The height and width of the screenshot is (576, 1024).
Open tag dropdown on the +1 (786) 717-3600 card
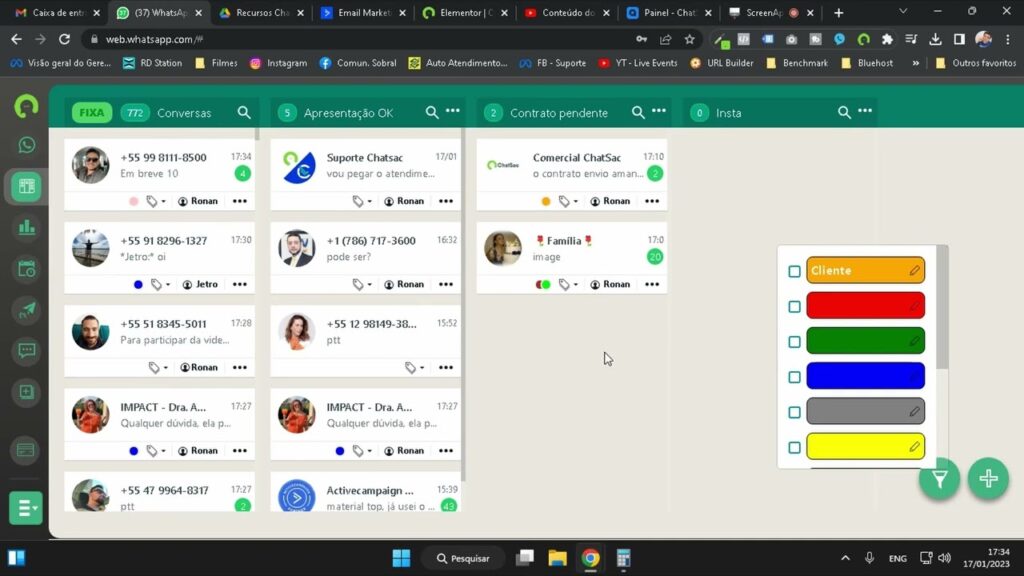point(362,284)
